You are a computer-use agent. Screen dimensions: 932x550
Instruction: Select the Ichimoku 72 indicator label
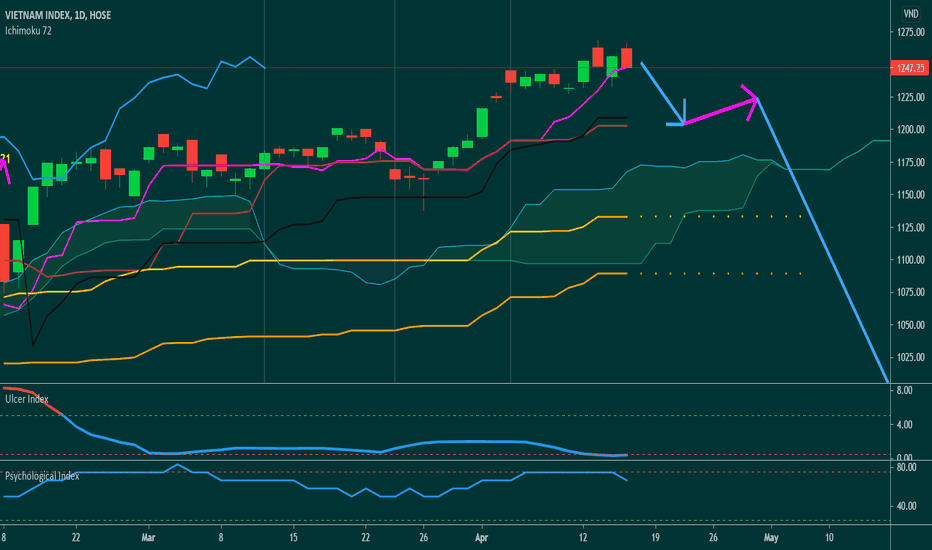click(28, 30)
